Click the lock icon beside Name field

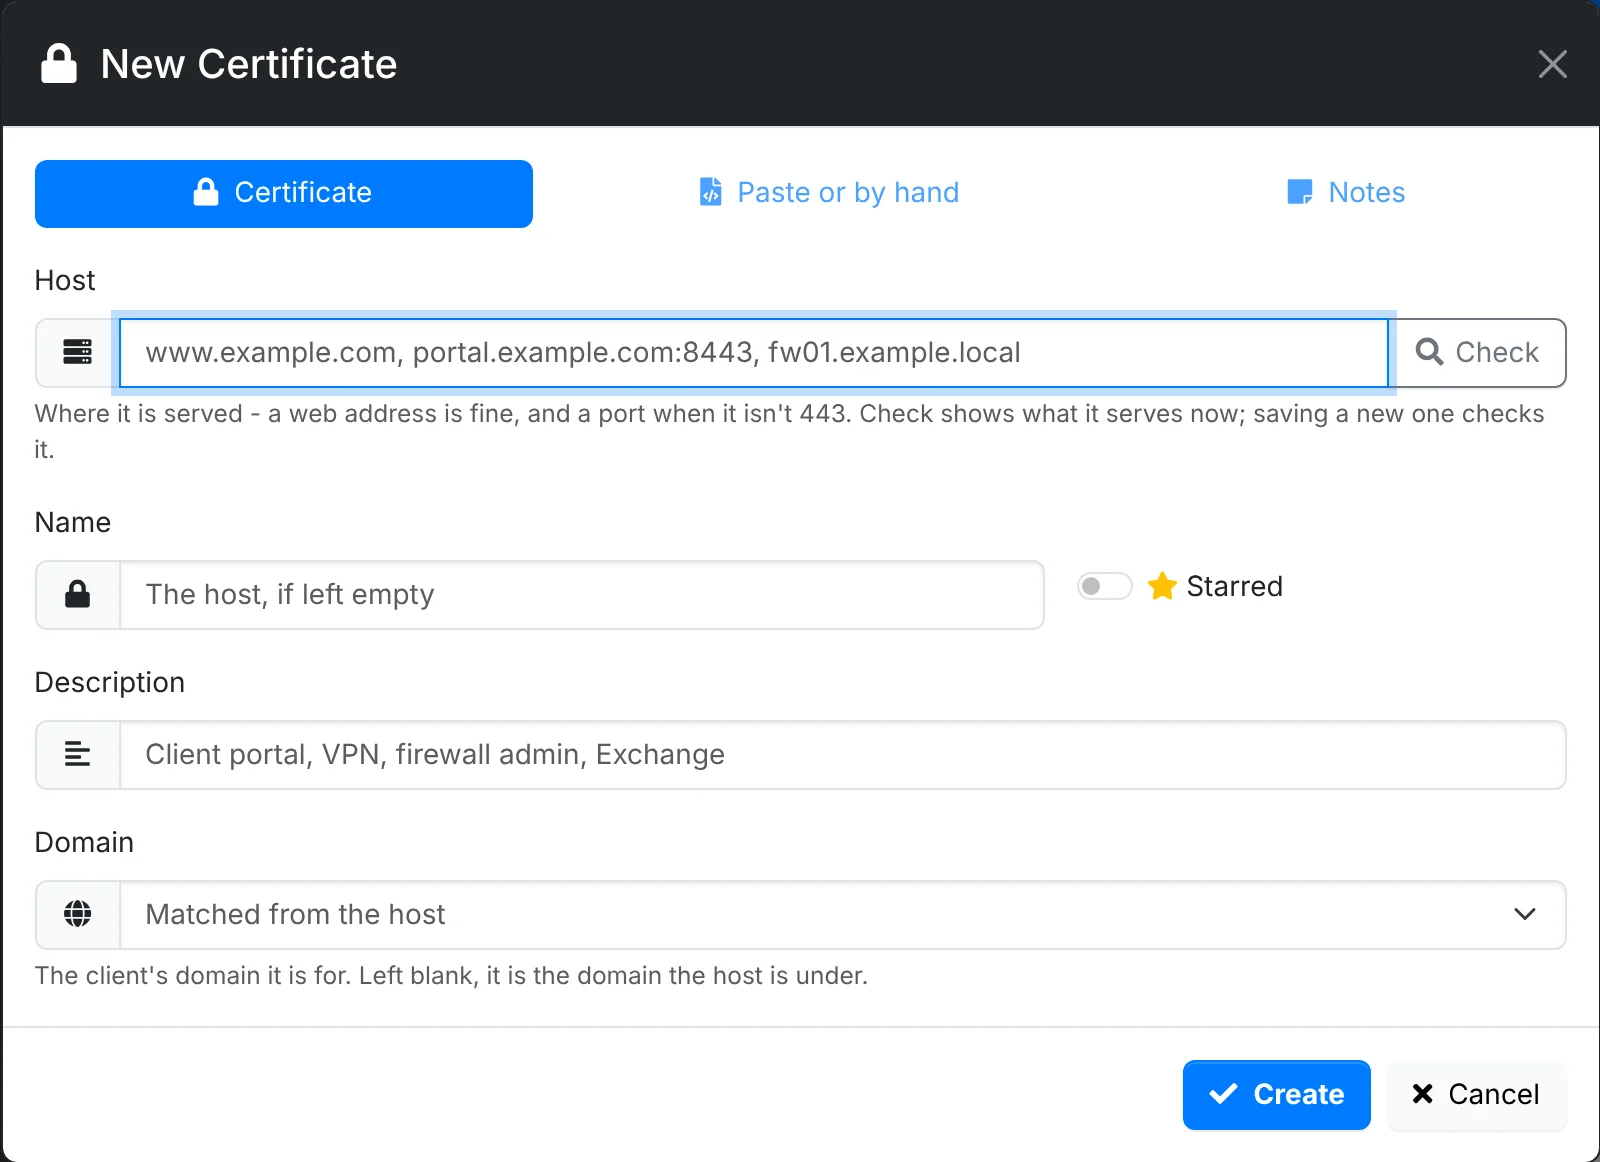78,594
